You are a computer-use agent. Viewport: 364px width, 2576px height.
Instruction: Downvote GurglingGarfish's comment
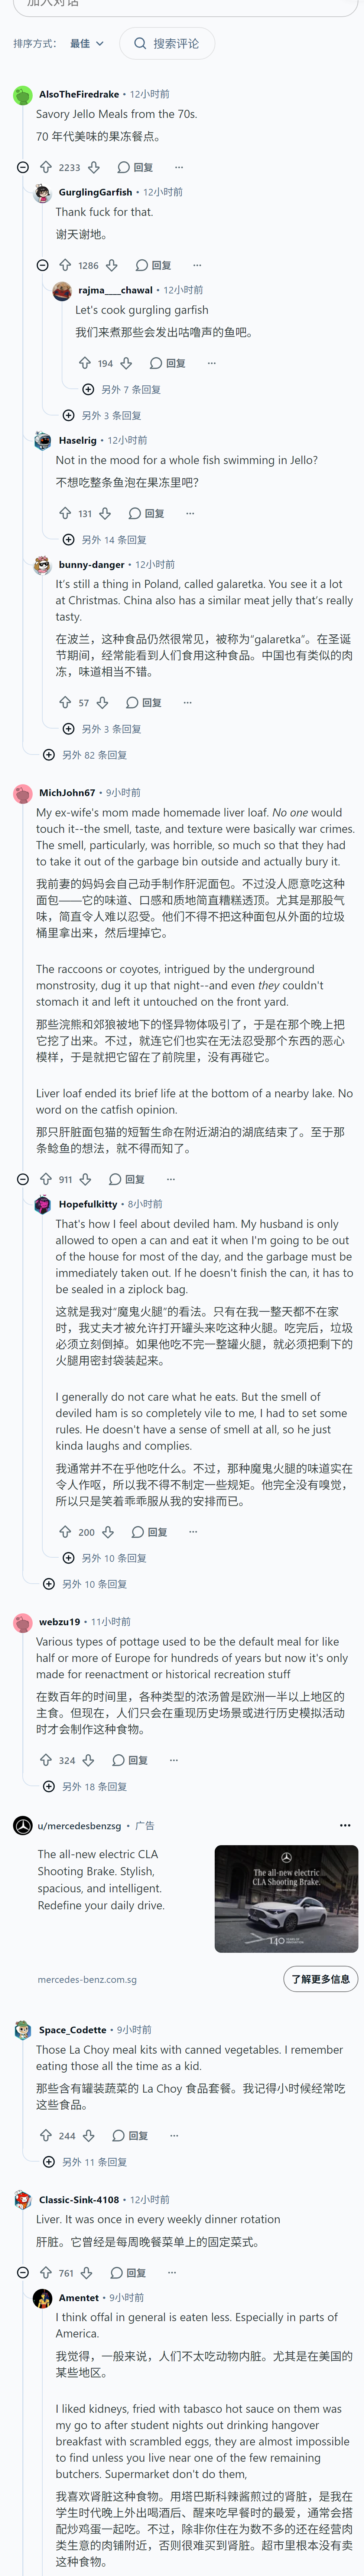[112, 265]
